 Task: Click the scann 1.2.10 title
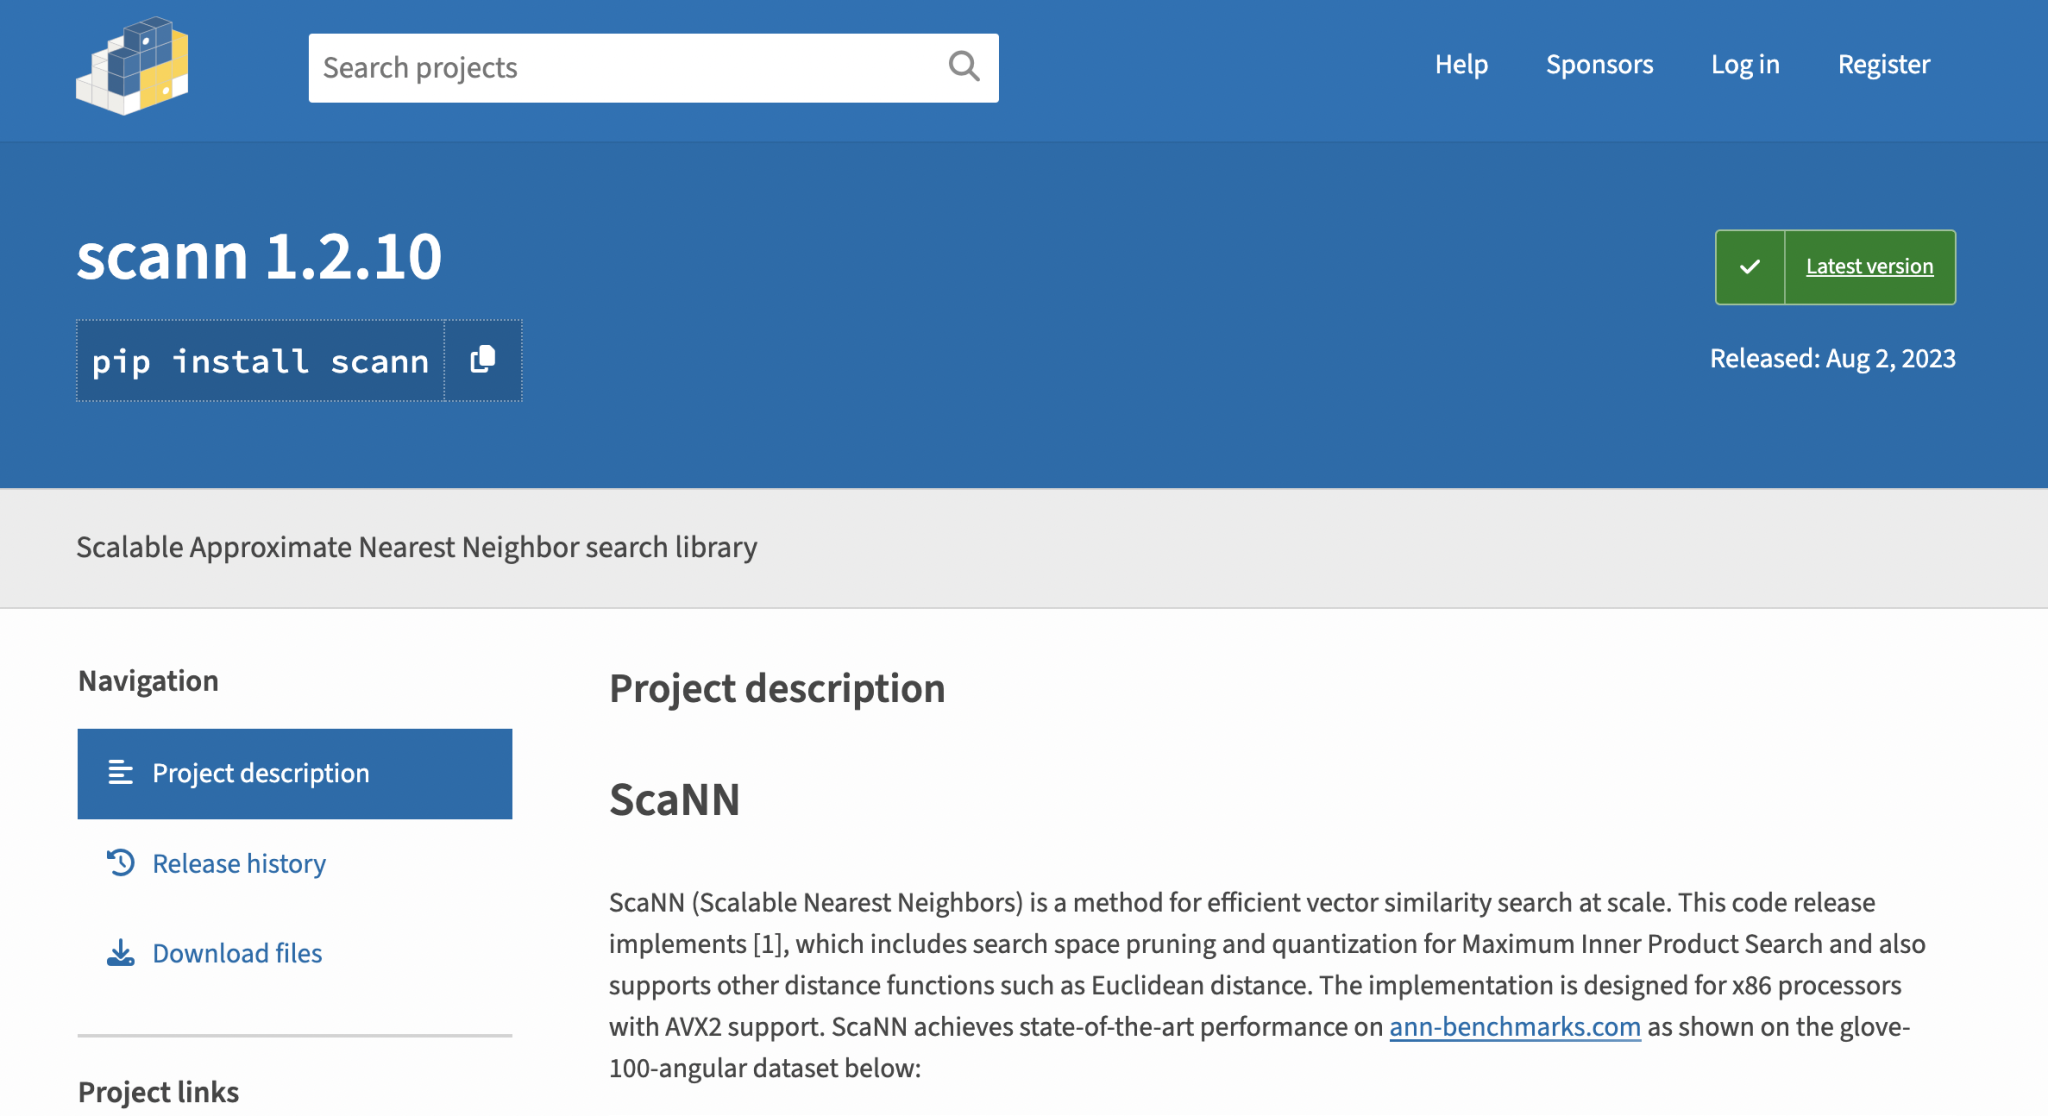(x=259, y=256)
